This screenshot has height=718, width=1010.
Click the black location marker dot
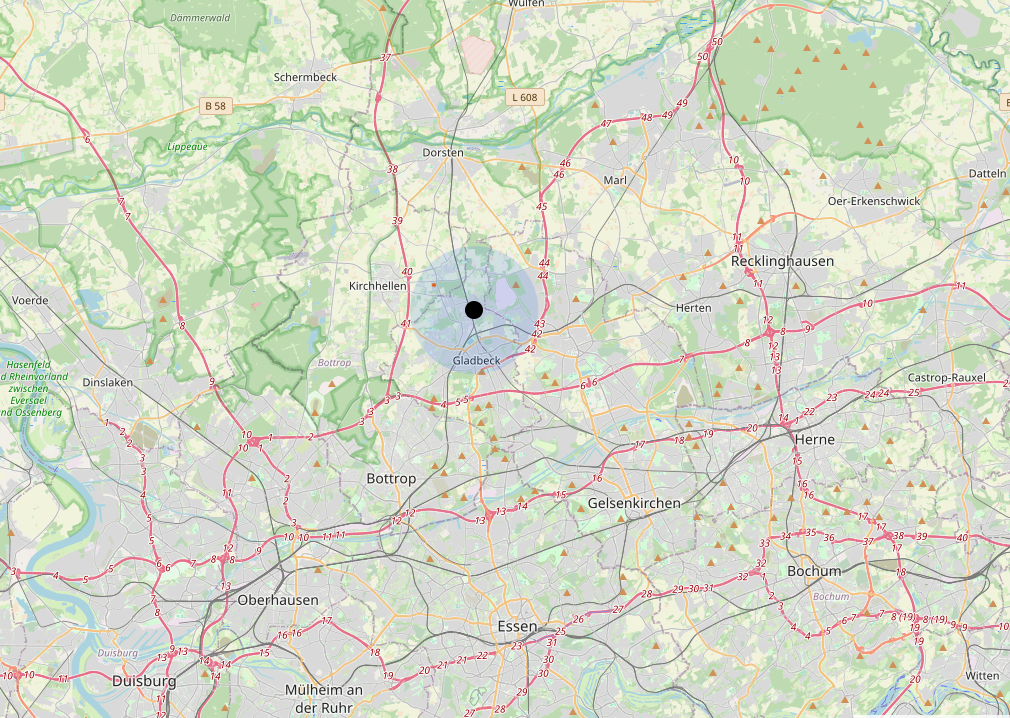tap(473, 310)
